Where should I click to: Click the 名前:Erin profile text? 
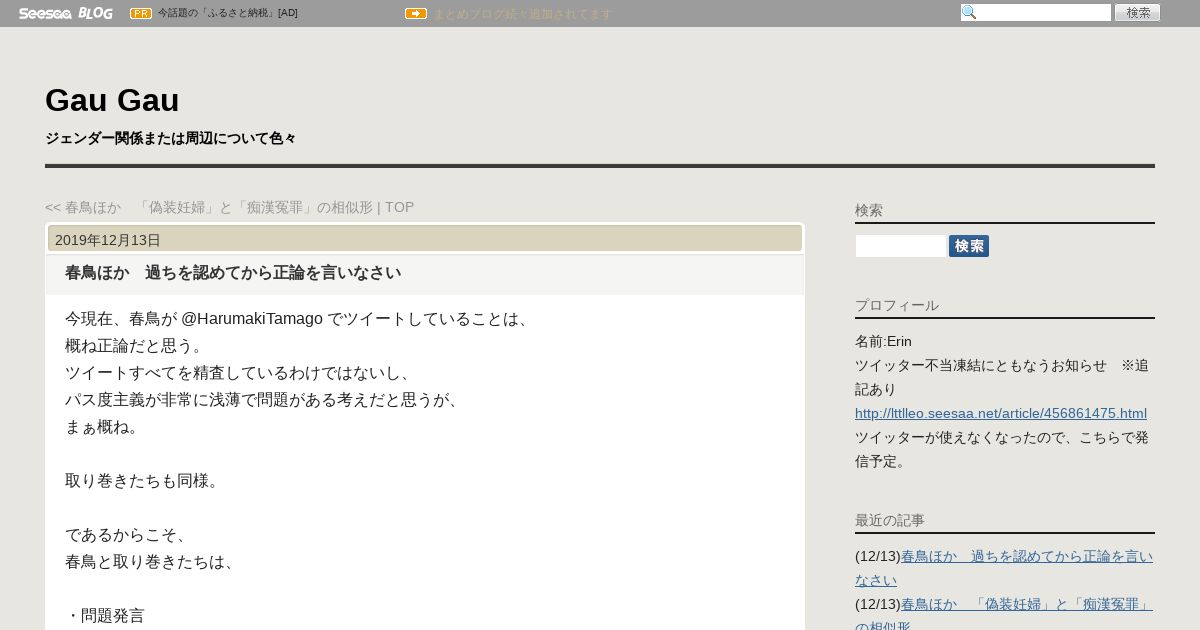point(883,341)
